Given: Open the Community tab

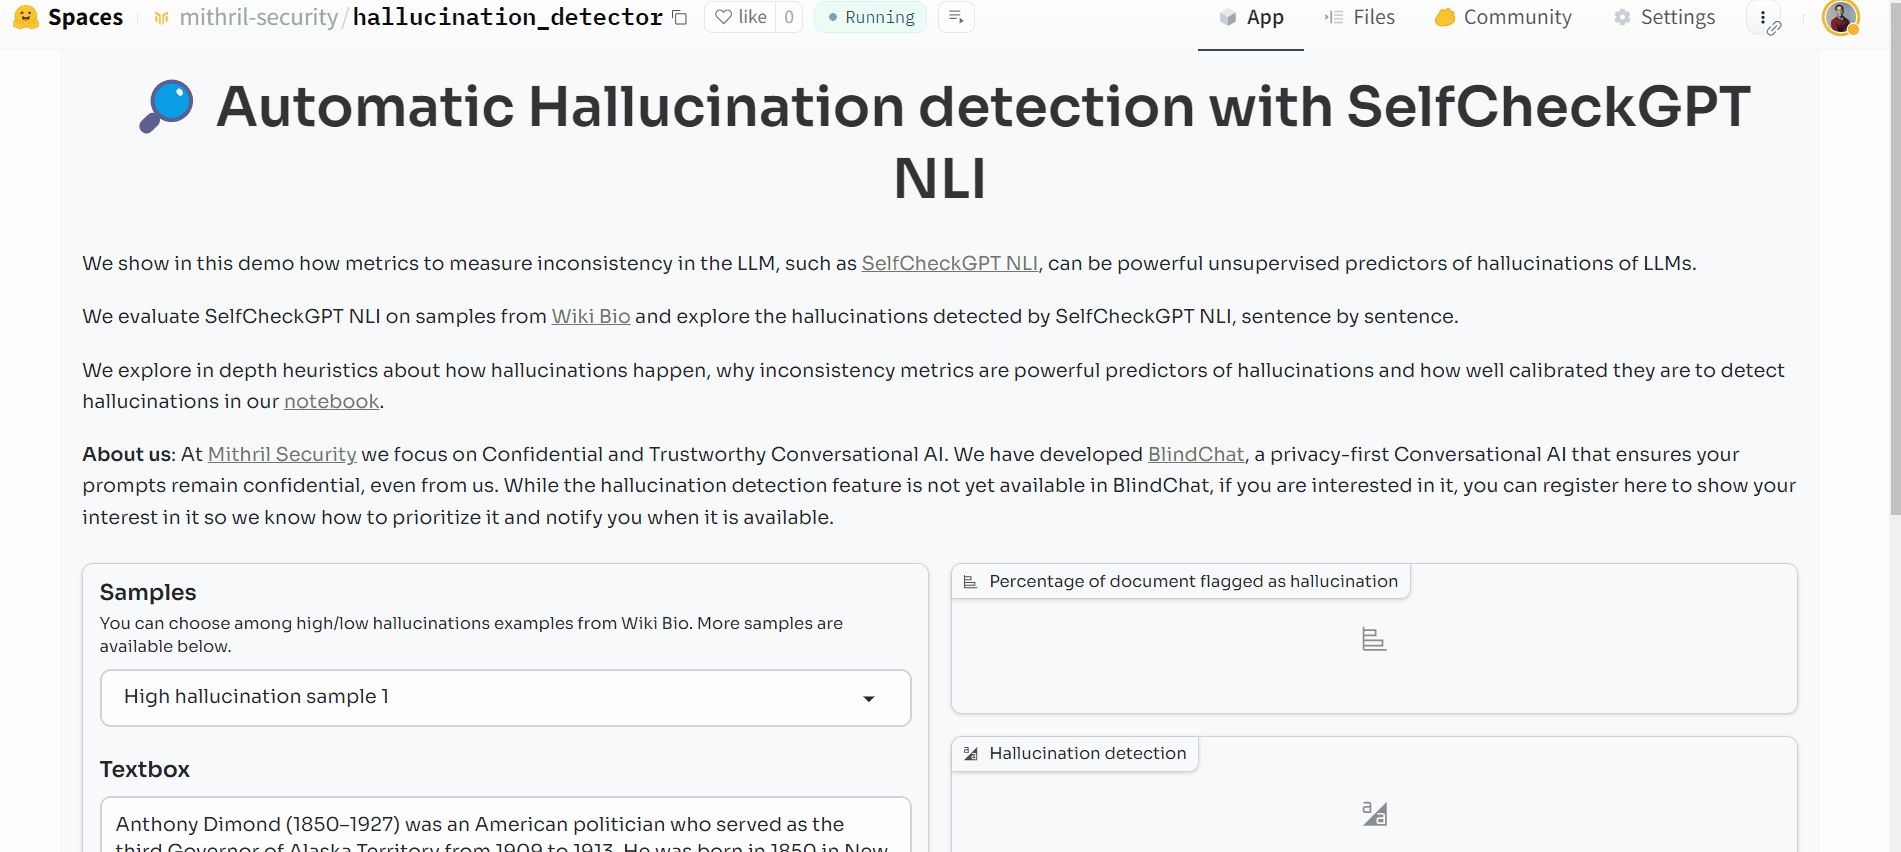Looking at the screenshot, I should click(1503, 17).
